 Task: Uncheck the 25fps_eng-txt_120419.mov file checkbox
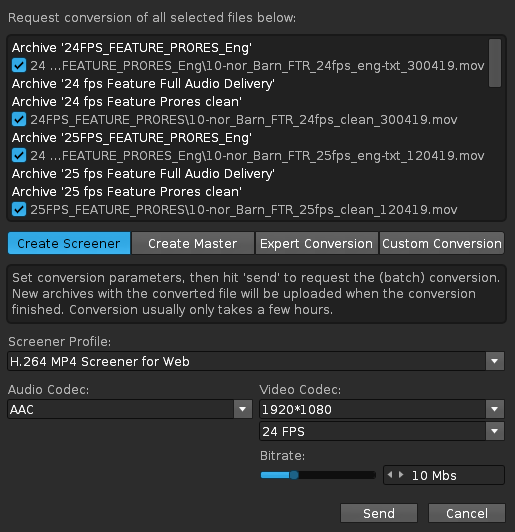[19, 155]
